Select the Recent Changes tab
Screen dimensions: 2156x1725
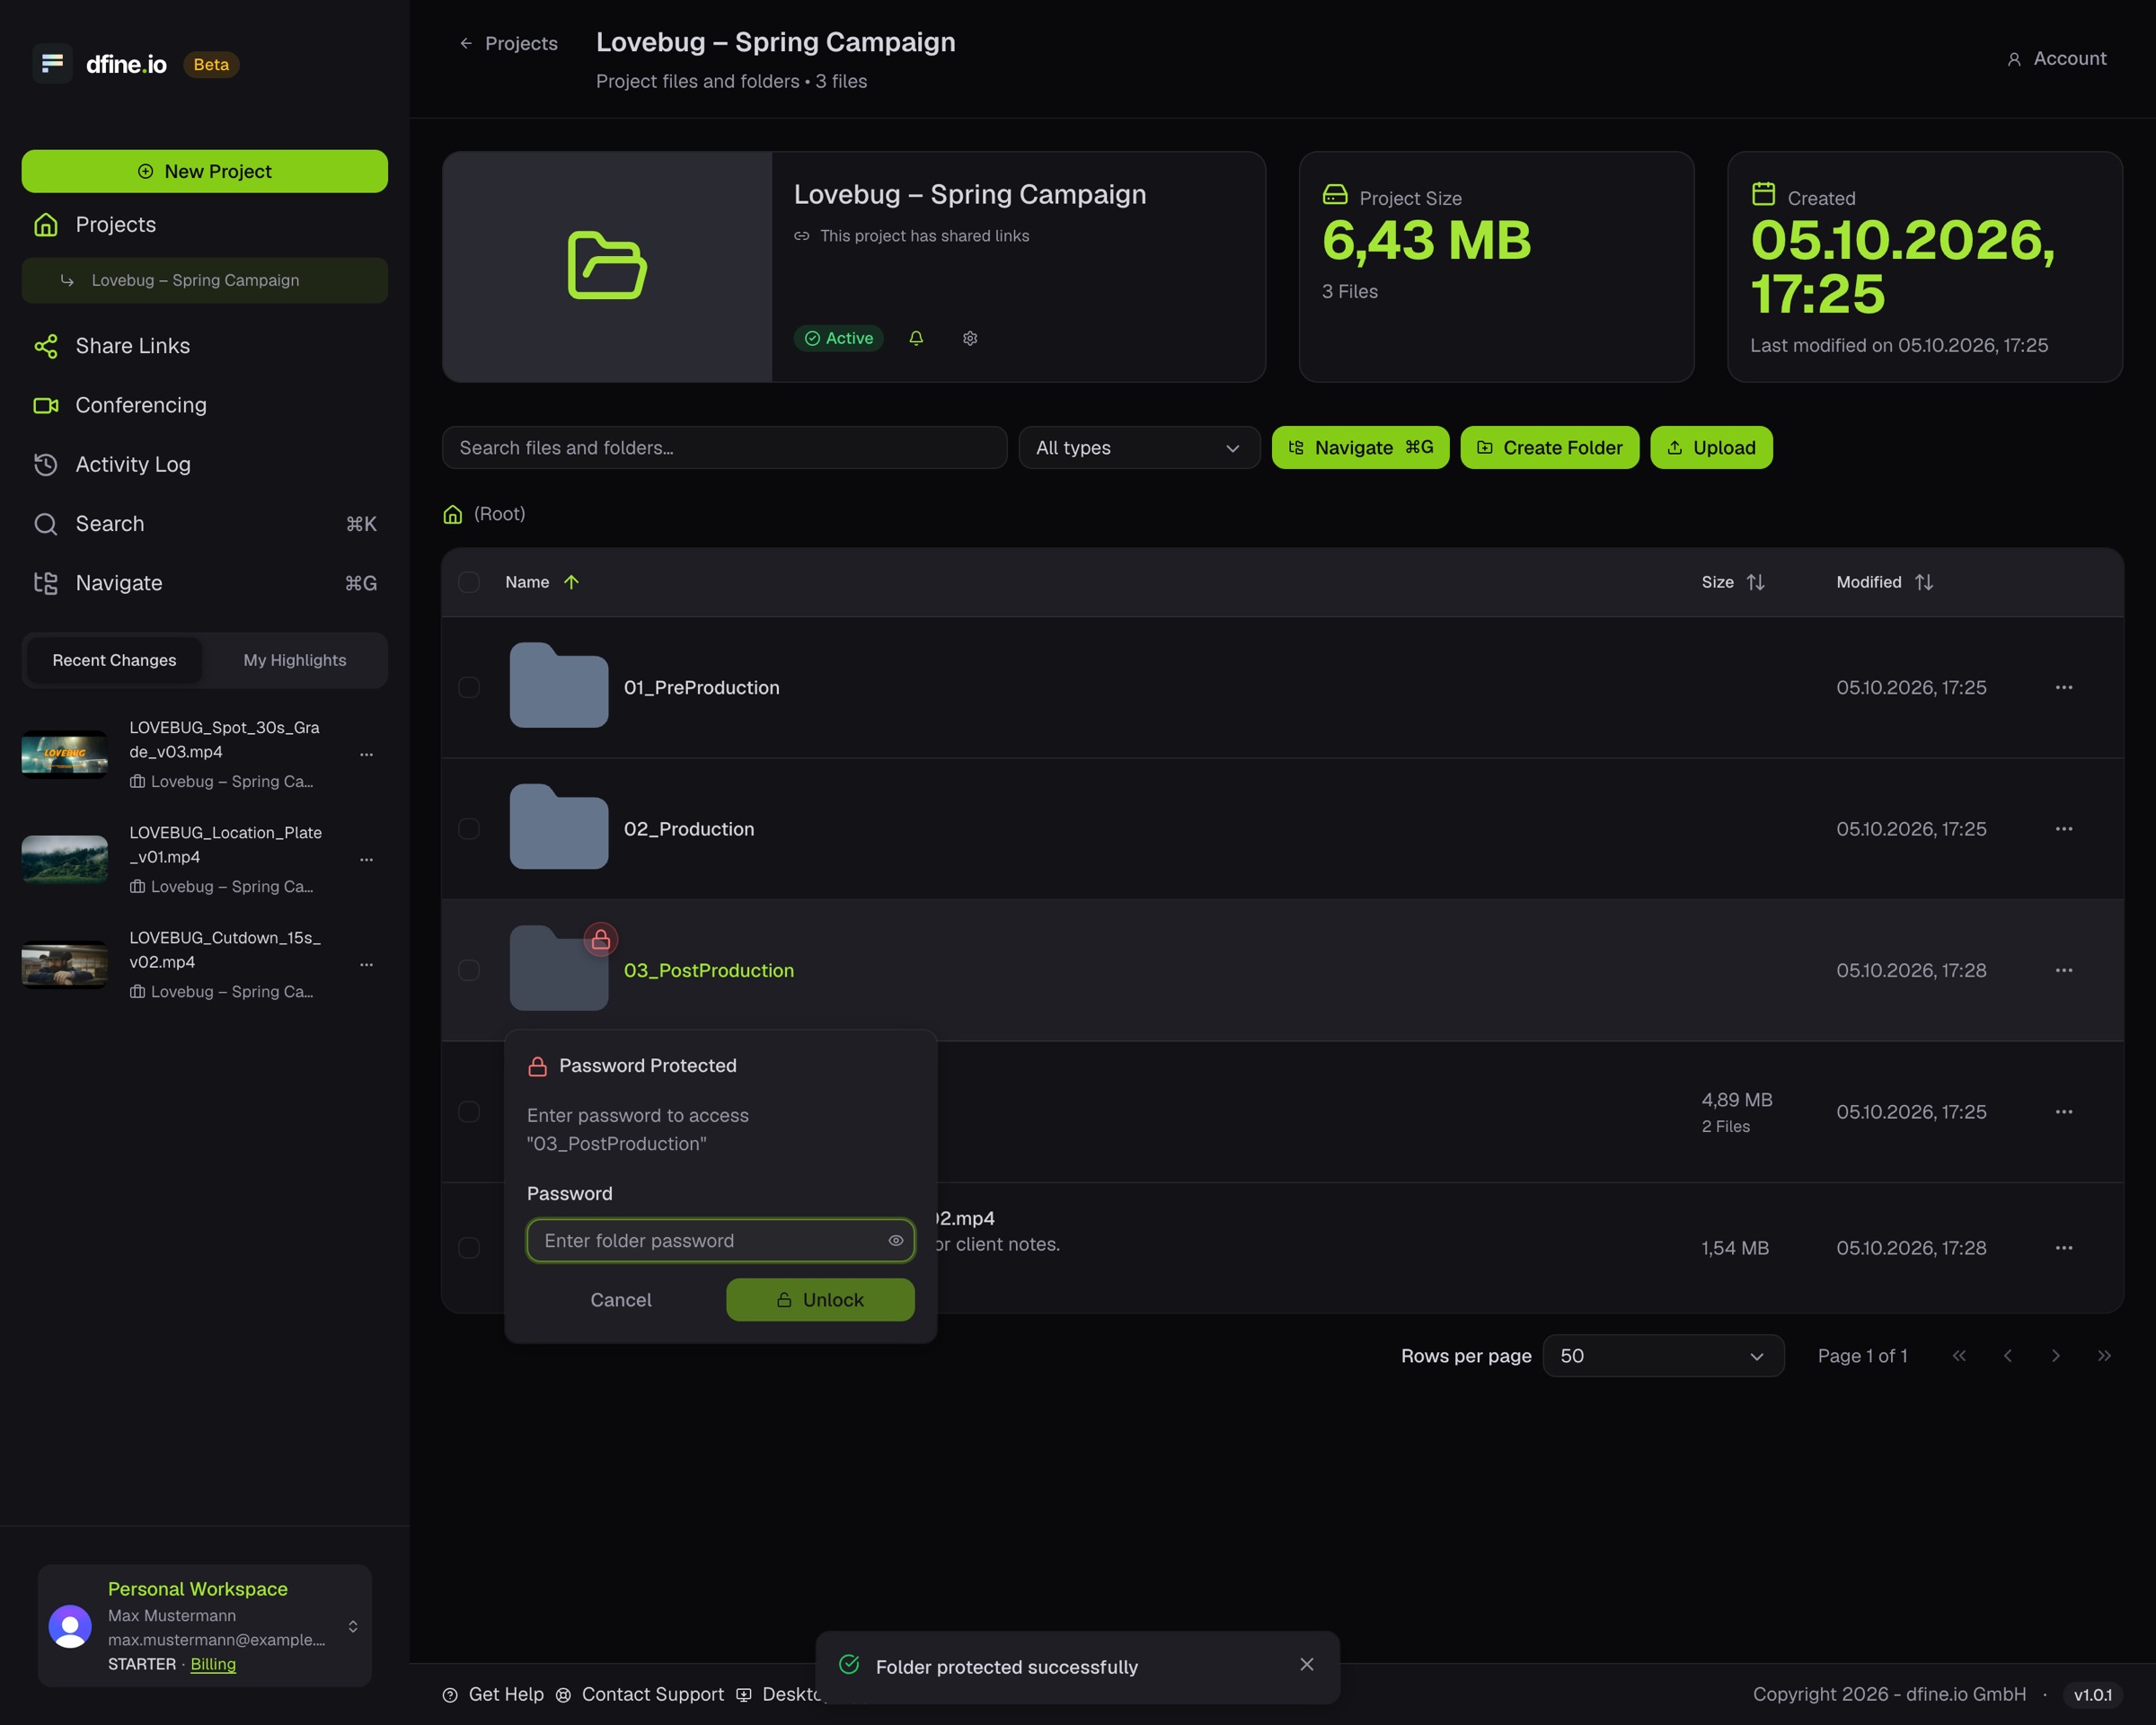pyautogui.click(x=114, y=660)
